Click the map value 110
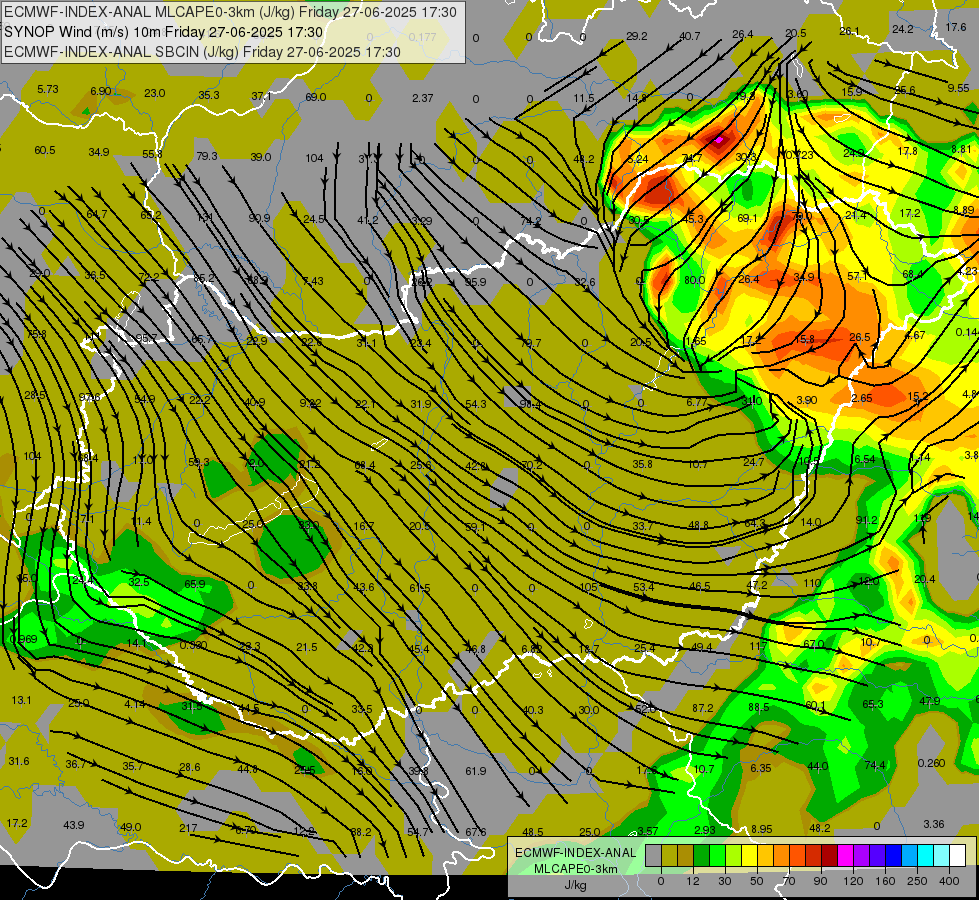 [x=812, y=583]
